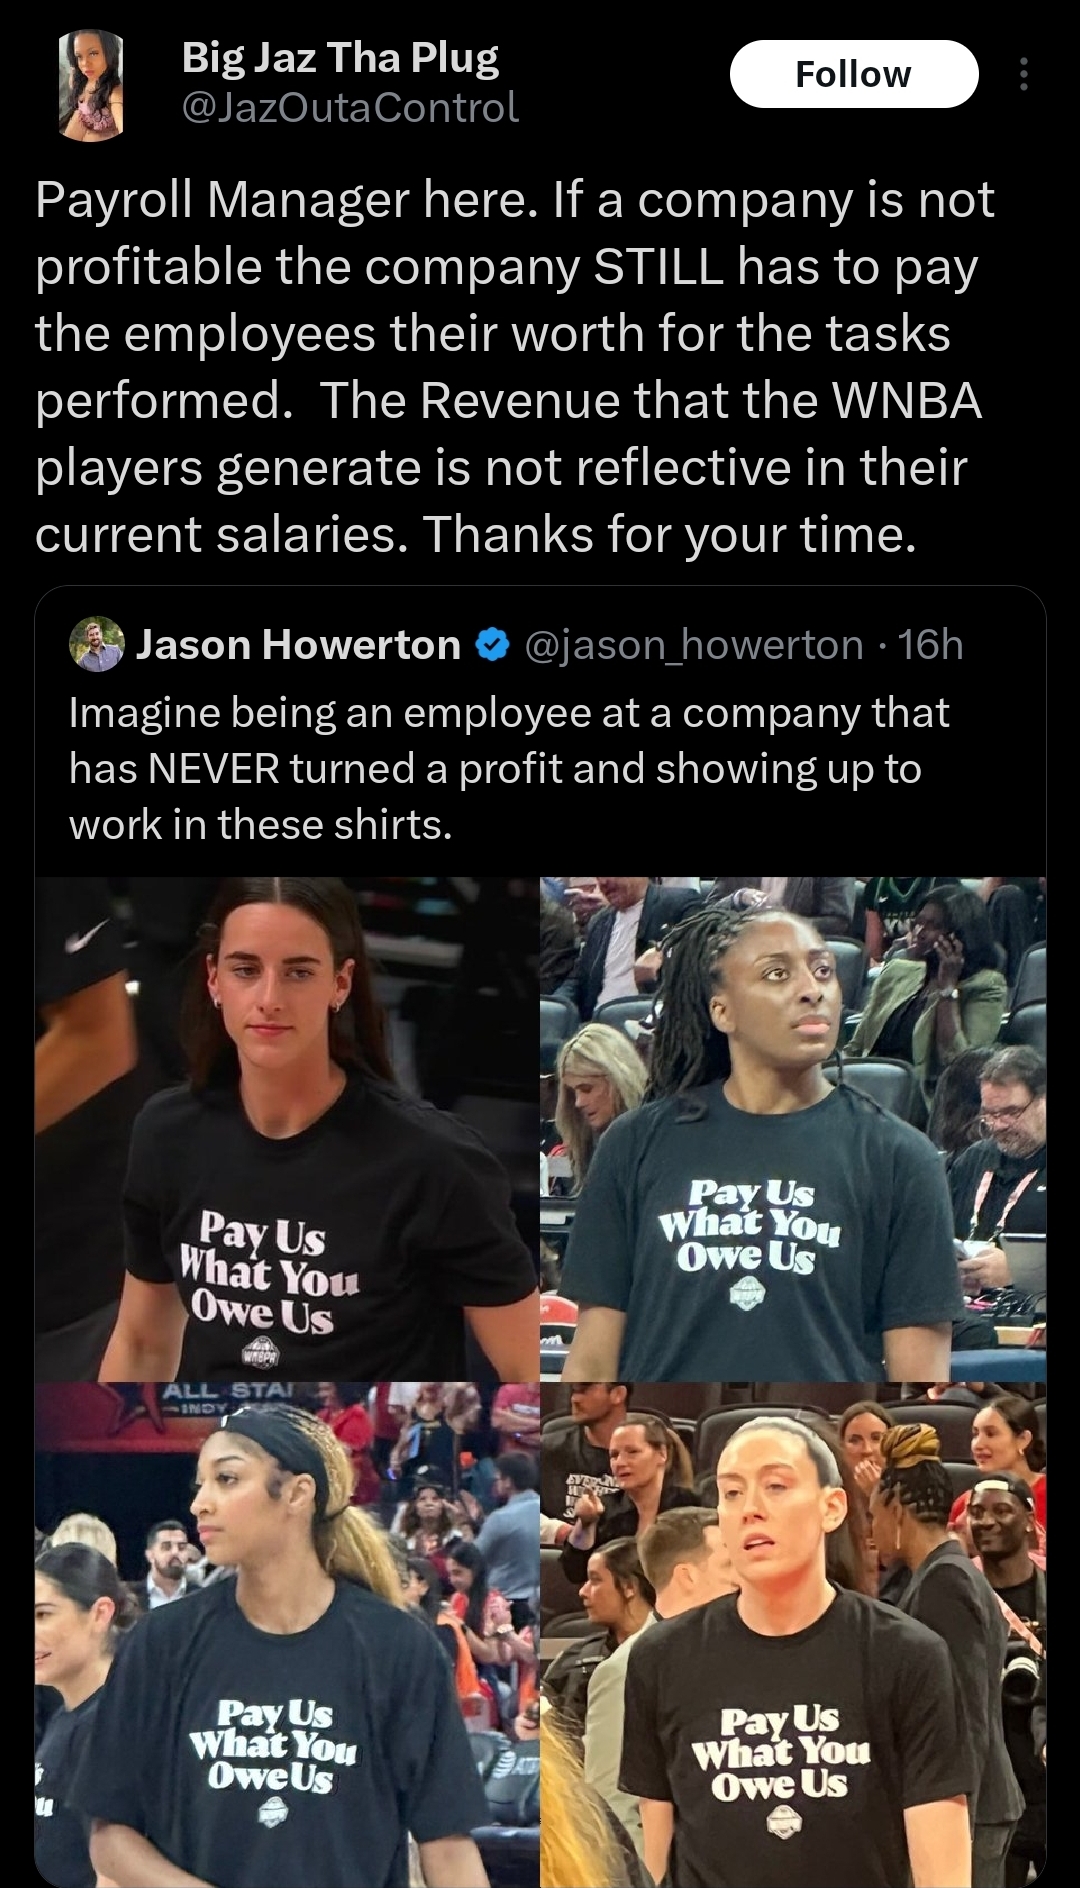Tap the 'work in these shirts' line
The height and width of the screenshot is (1888, 1080).
click(261, 825)
